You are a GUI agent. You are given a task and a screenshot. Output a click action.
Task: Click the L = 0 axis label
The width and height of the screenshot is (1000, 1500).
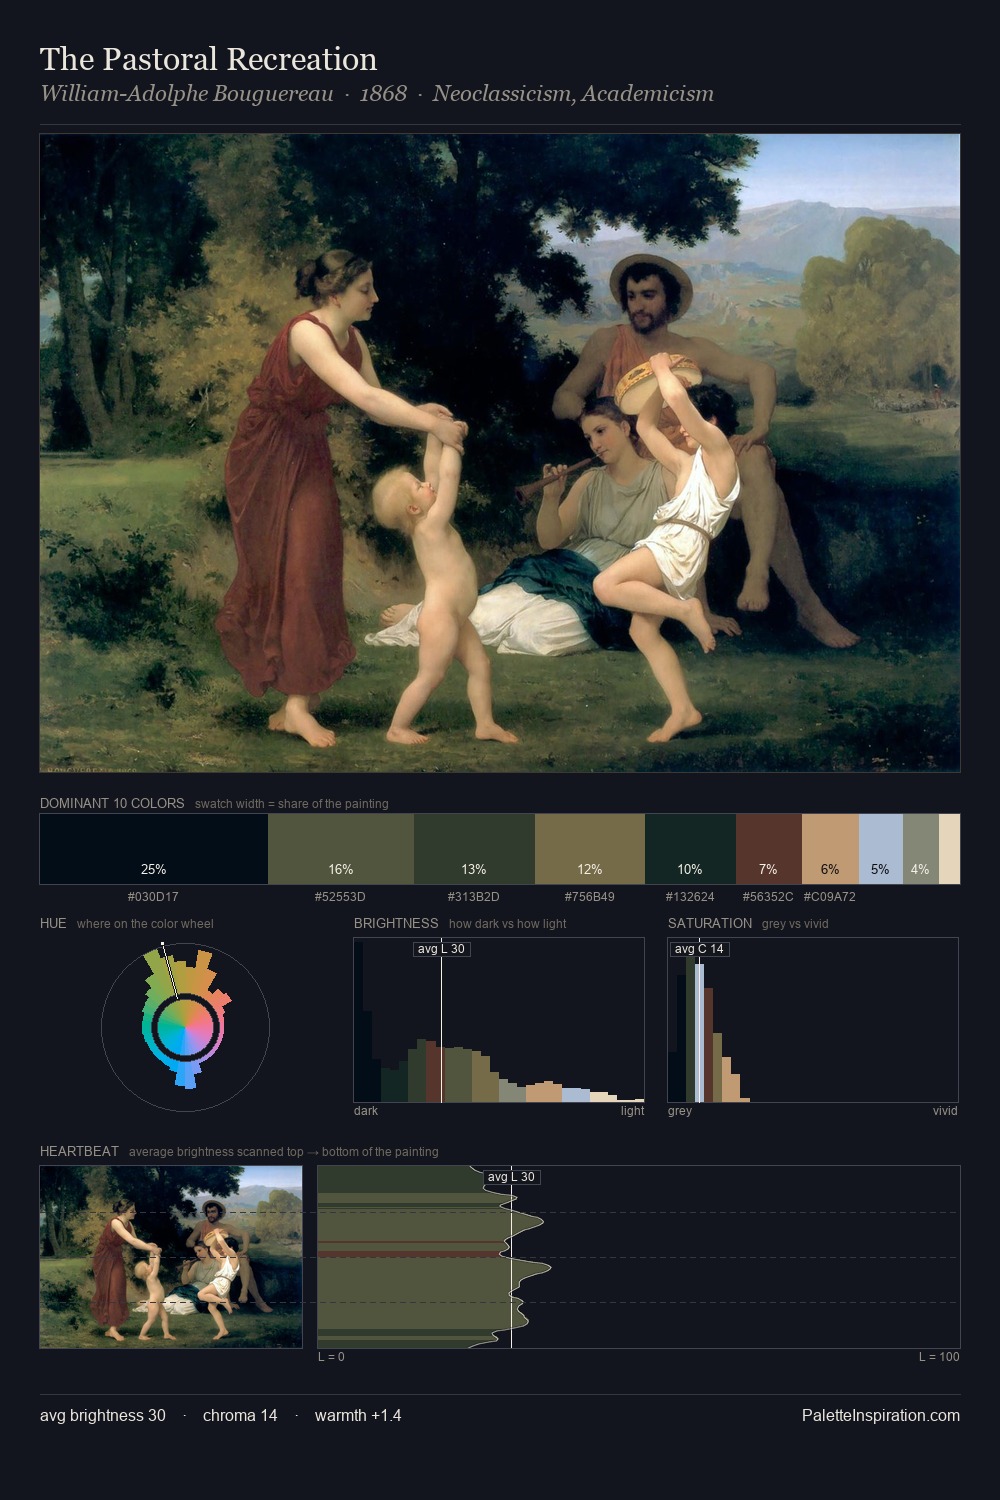coord(331,1357)
